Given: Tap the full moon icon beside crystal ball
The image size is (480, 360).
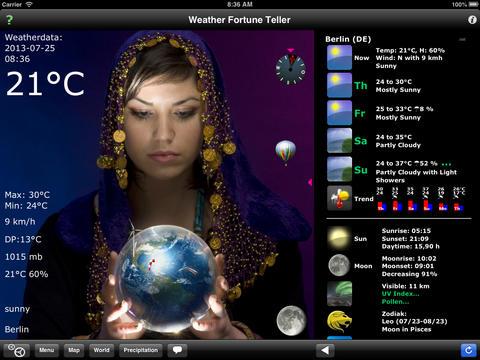Looking at the screenshot, I should coord(291,320).
